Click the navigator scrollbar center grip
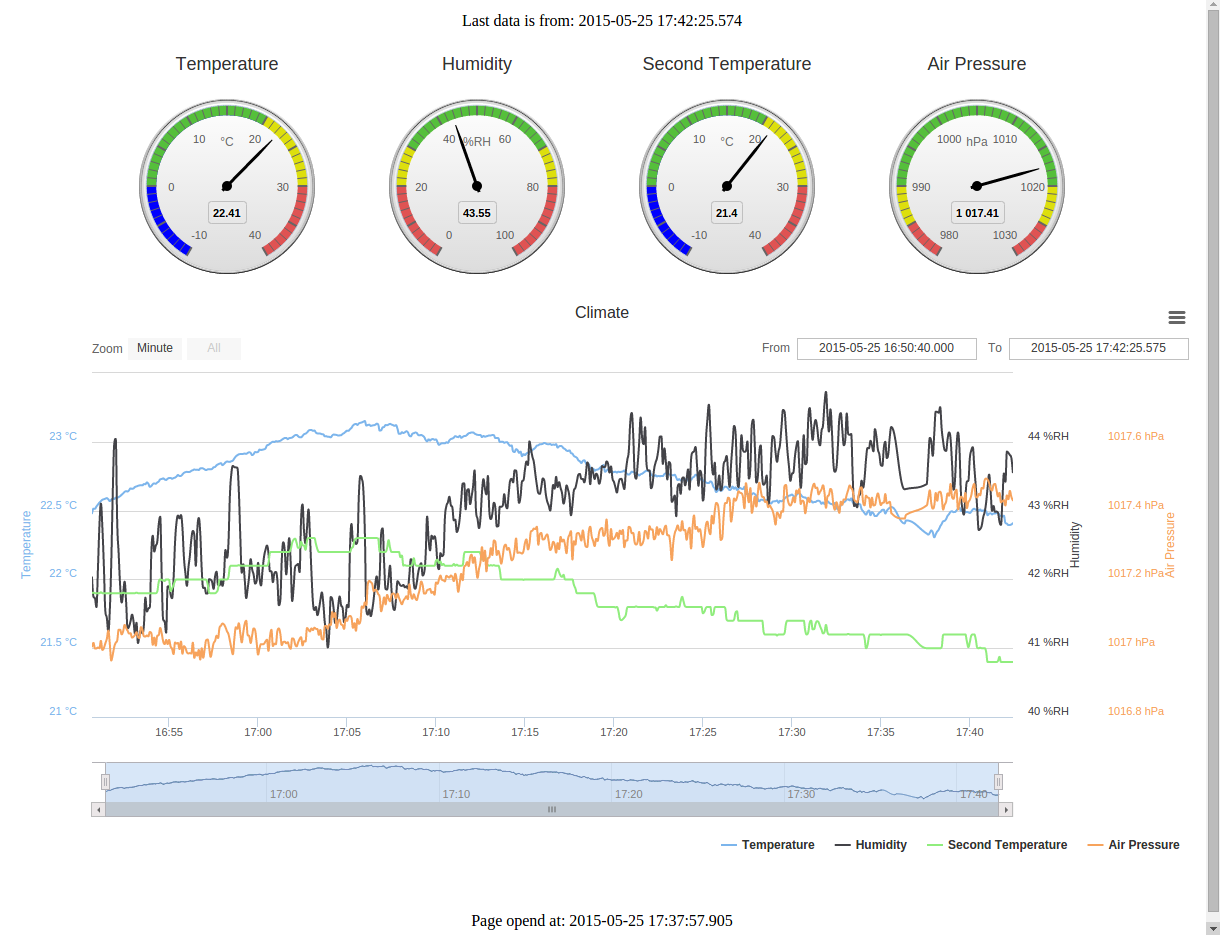The height and width of the screenshot is (935, 1220). (551, 809)
